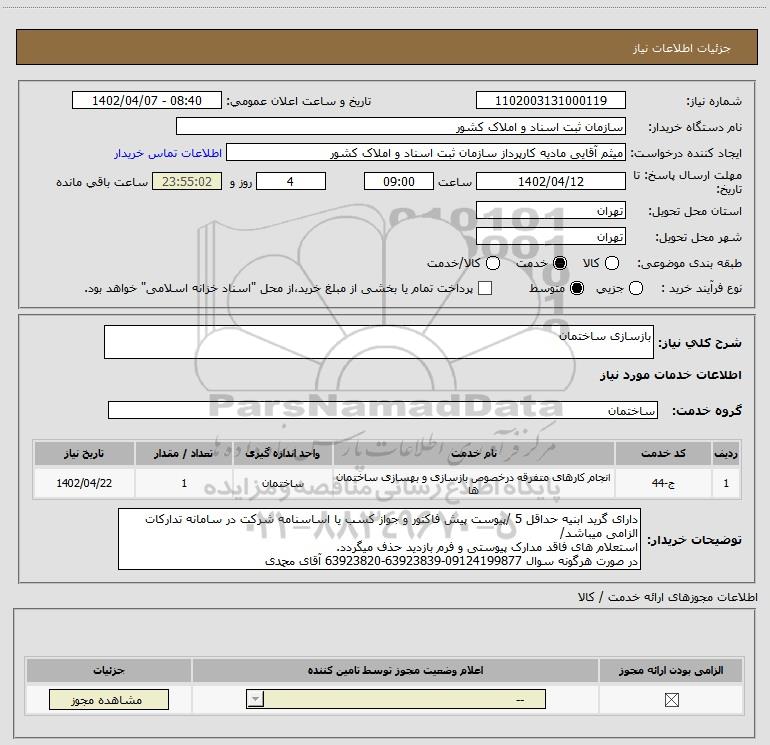This screenshot has width=770, height=745.
Task: Click the جزئیات column header
Action: pyautogui.click(x=109, y=670)
